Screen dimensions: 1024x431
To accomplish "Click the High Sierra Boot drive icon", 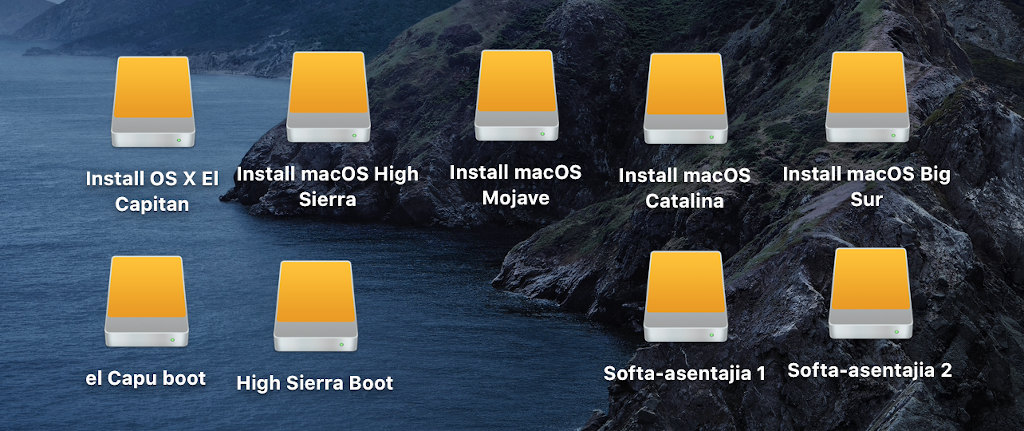I will (x=315, y=306).
